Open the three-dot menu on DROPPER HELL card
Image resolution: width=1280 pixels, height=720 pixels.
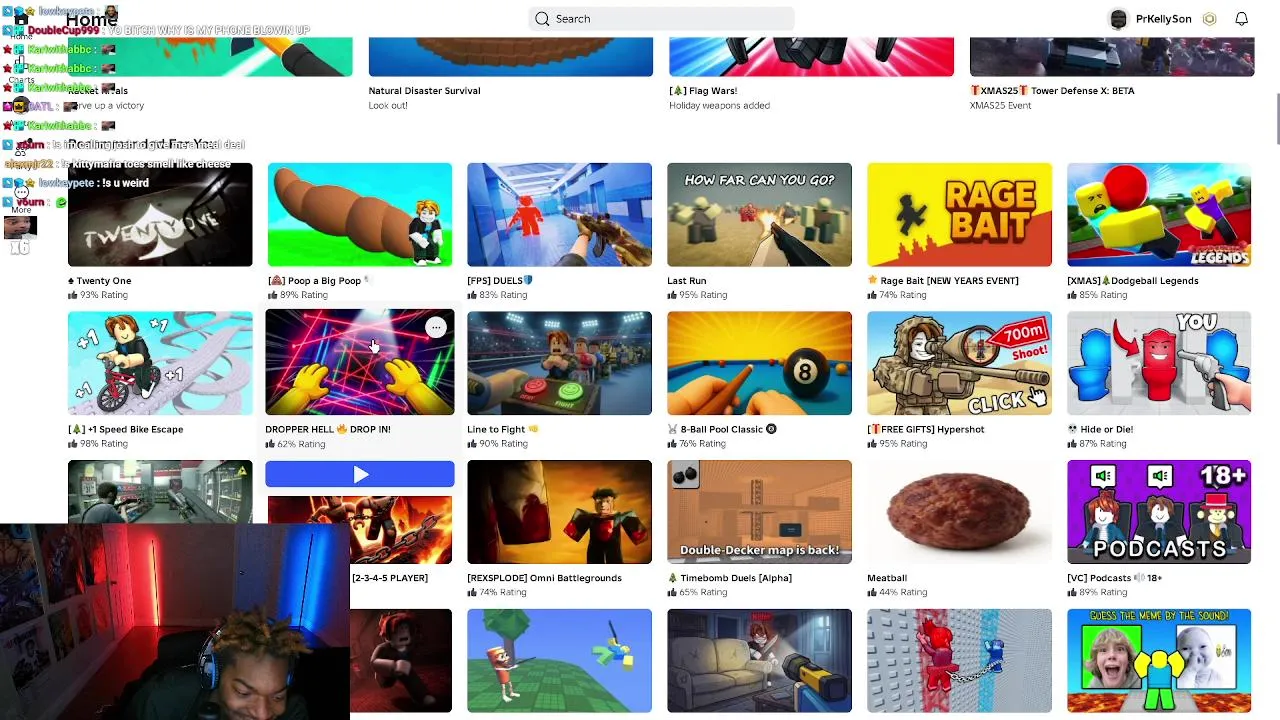(x=436, y=328)
